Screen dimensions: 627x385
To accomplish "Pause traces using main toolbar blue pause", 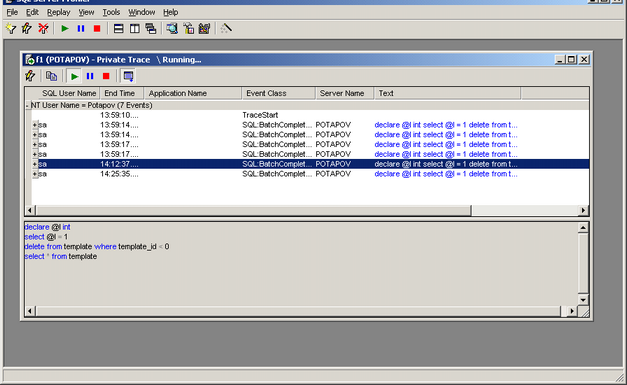I will pos(81,28).
